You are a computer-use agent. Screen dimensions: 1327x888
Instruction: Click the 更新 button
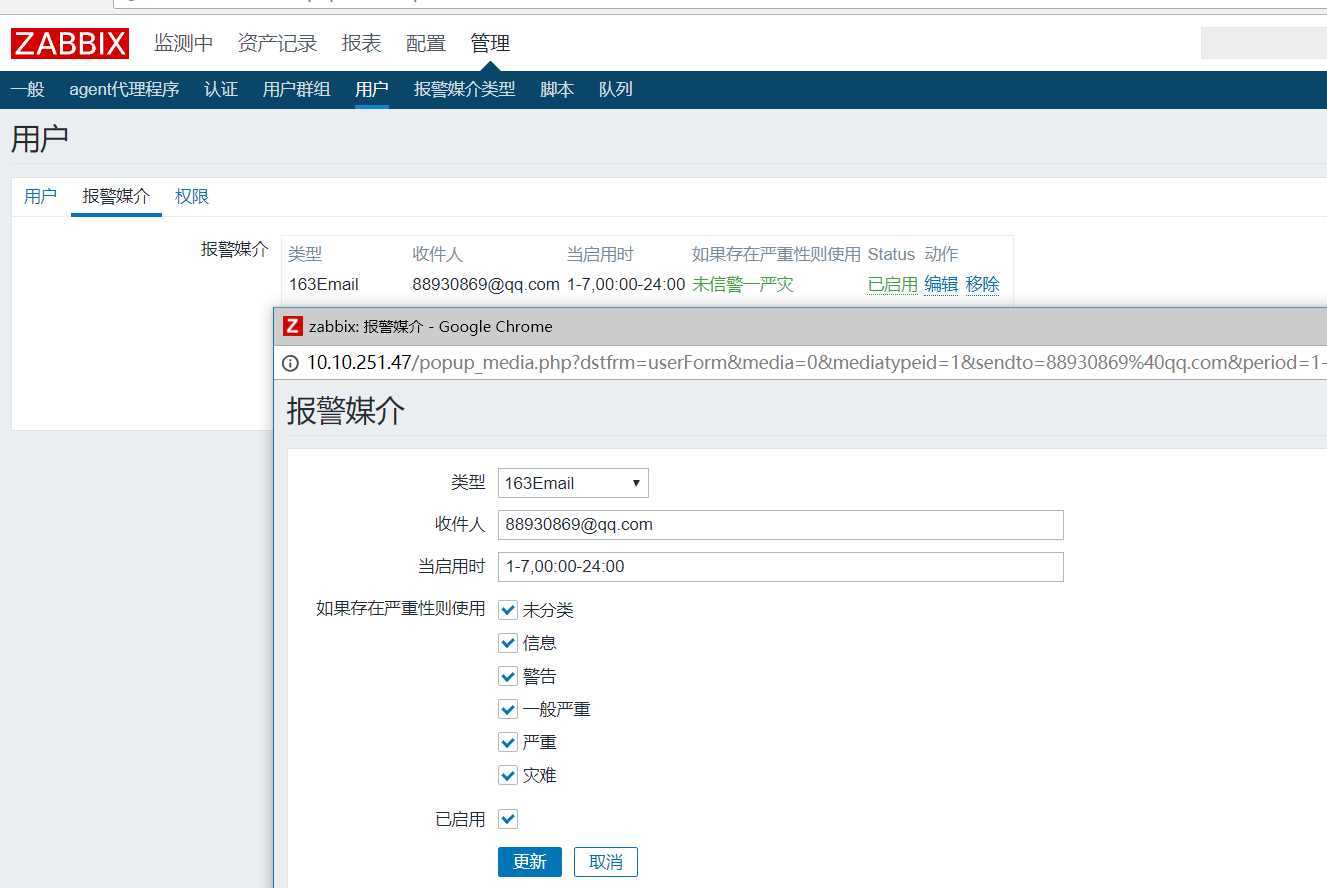[530, 862]
